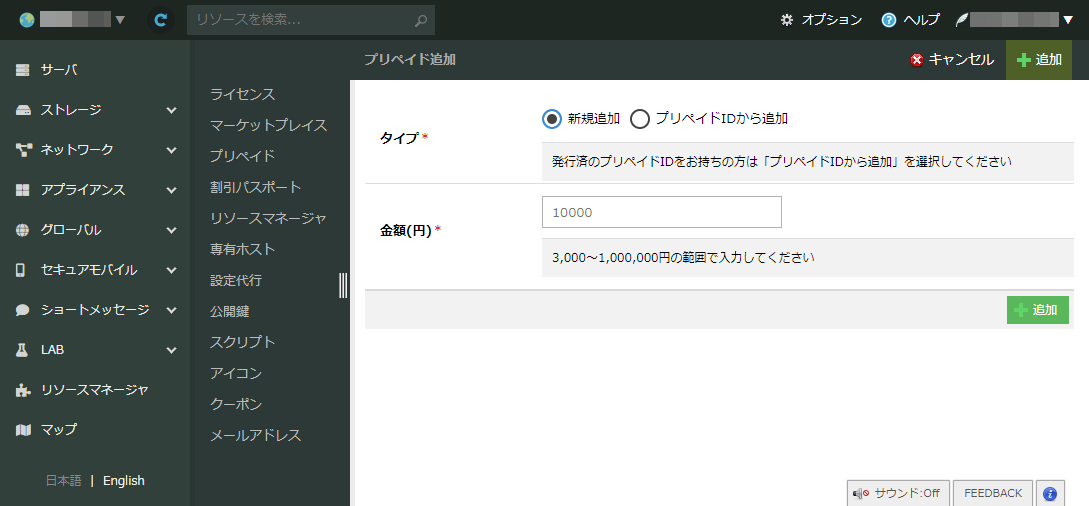Click the キャンセル button
This screenshot has width=1089, height=506.
click(951, 60)
